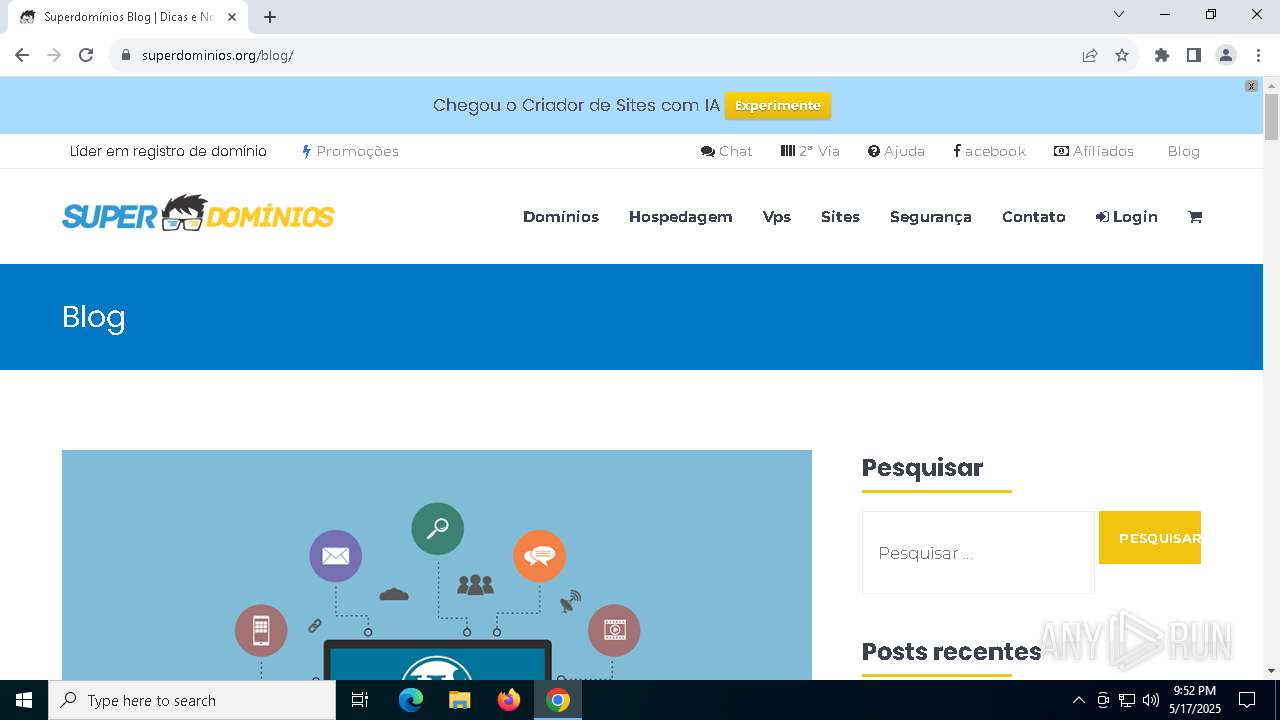This screenshot has width=1280, height=720.
Task: Click the address bar URL
Action: pyautogui.click(x=218, y=55)
